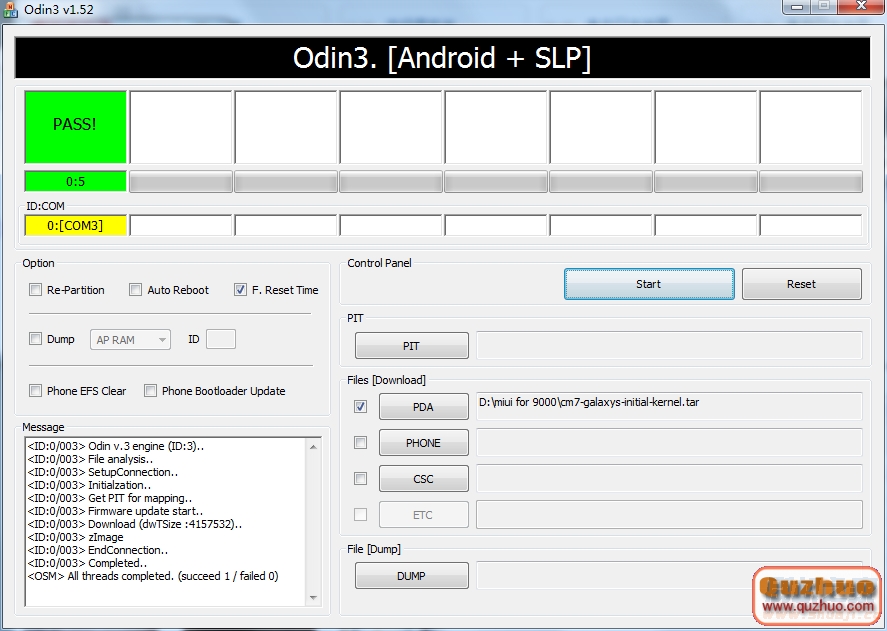This screenshot has height=631, width=887.
Task: Click the CSC file button
Action: click(424, 479)
